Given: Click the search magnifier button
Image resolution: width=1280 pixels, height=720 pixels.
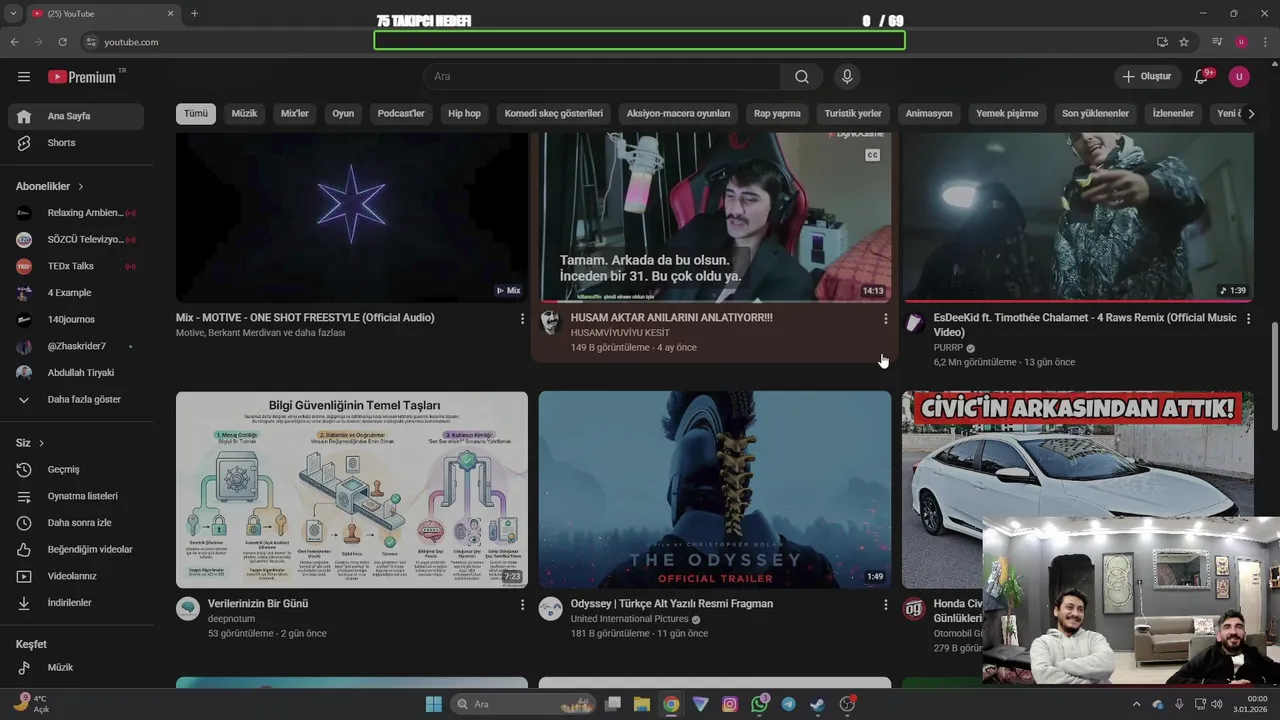Looking at the screenshot, I should [802, 77].
